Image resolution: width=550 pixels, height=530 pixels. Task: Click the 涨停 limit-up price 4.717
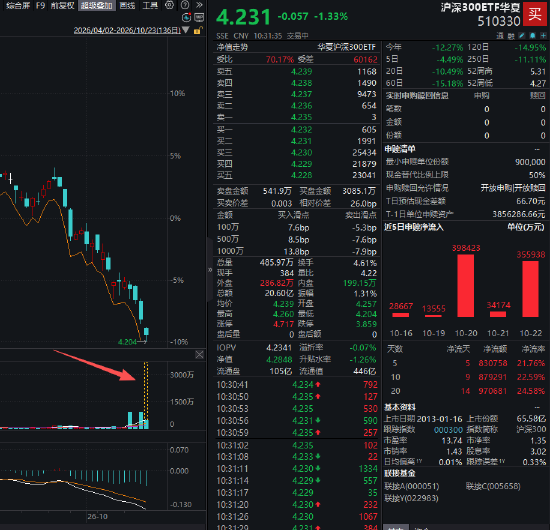tap(283, 324)
